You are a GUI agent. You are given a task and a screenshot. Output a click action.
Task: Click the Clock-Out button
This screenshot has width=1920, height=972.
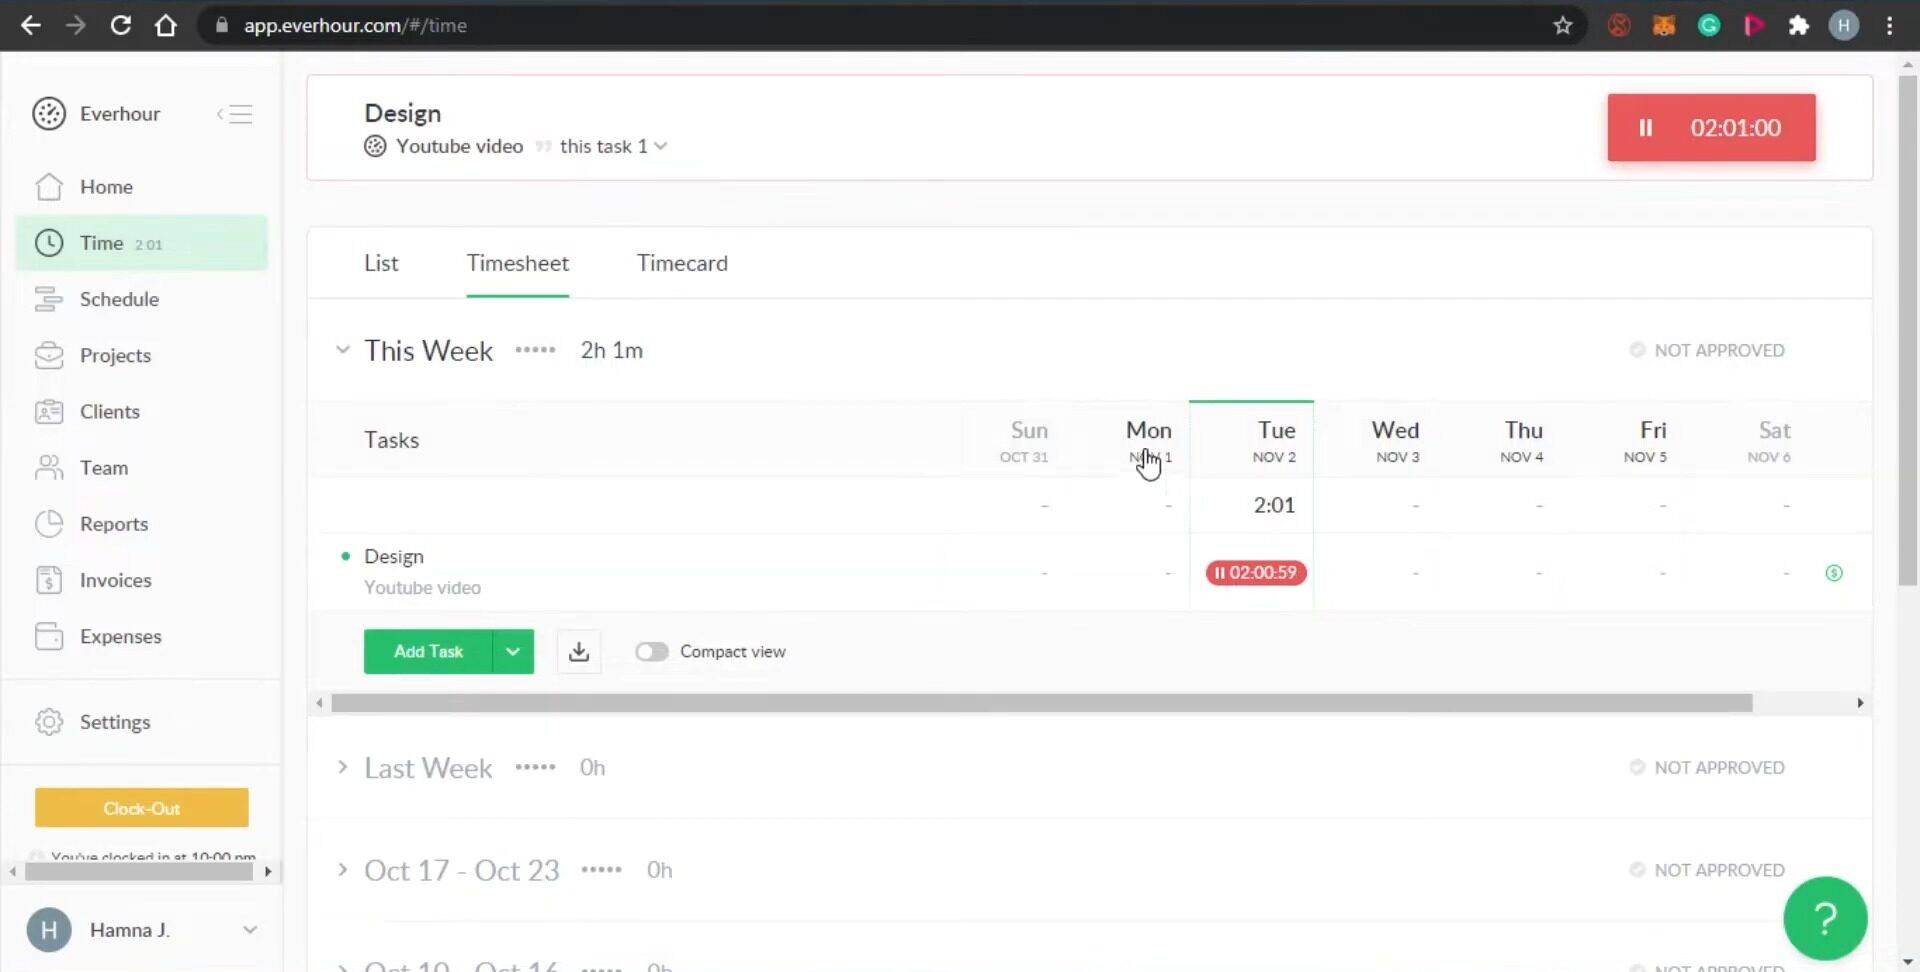point(141,807)
